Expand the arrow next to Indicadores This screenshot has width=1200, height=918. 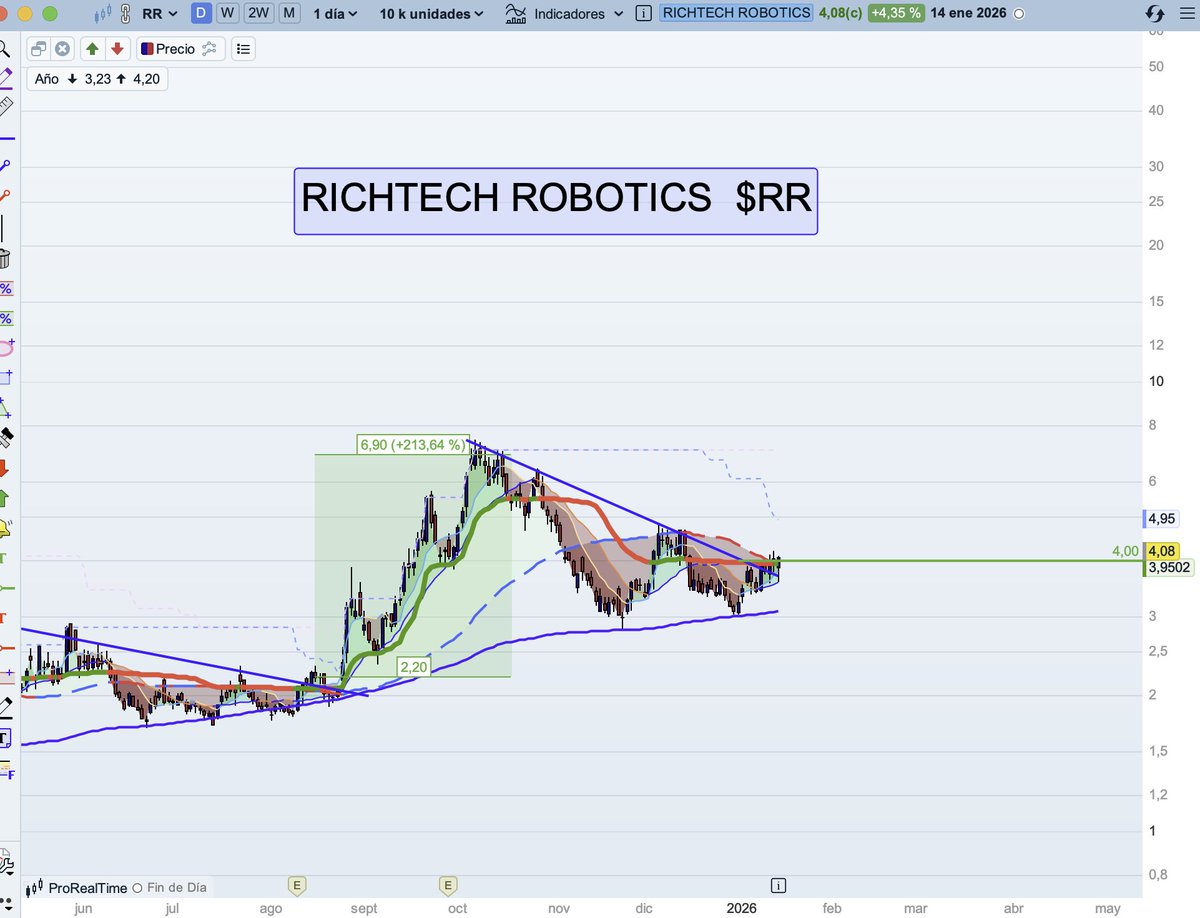point(618,14)
